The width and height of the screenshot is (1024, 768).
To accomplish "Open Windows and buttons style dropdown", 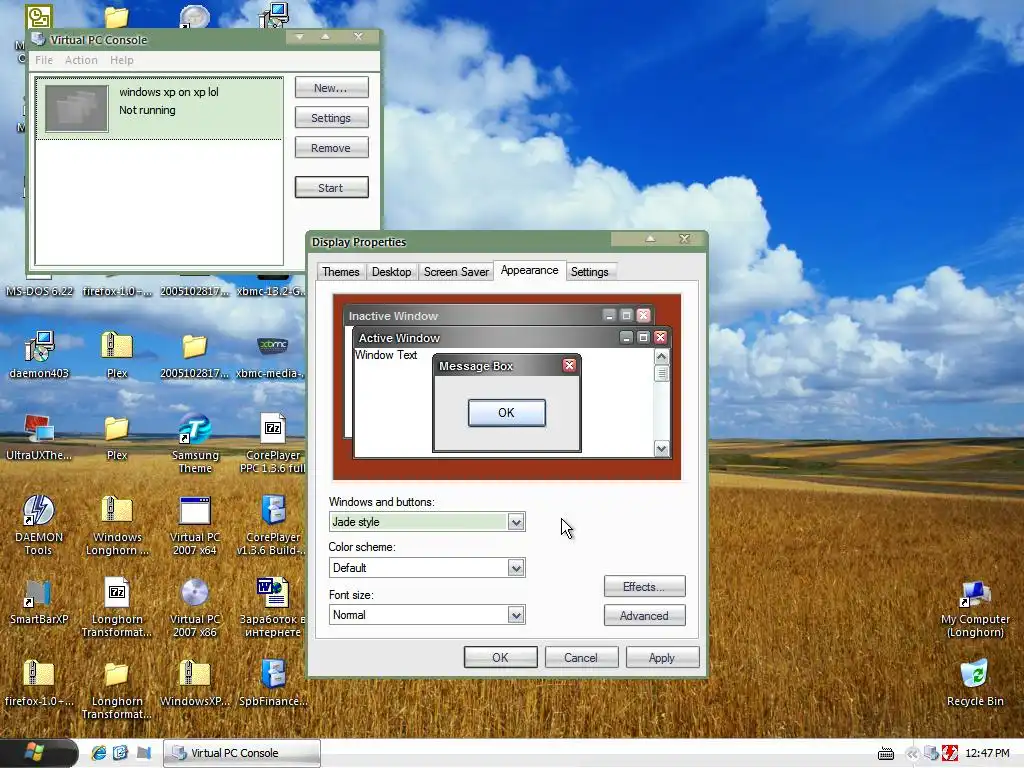I will pyautogui.click(x=515, y=522).
